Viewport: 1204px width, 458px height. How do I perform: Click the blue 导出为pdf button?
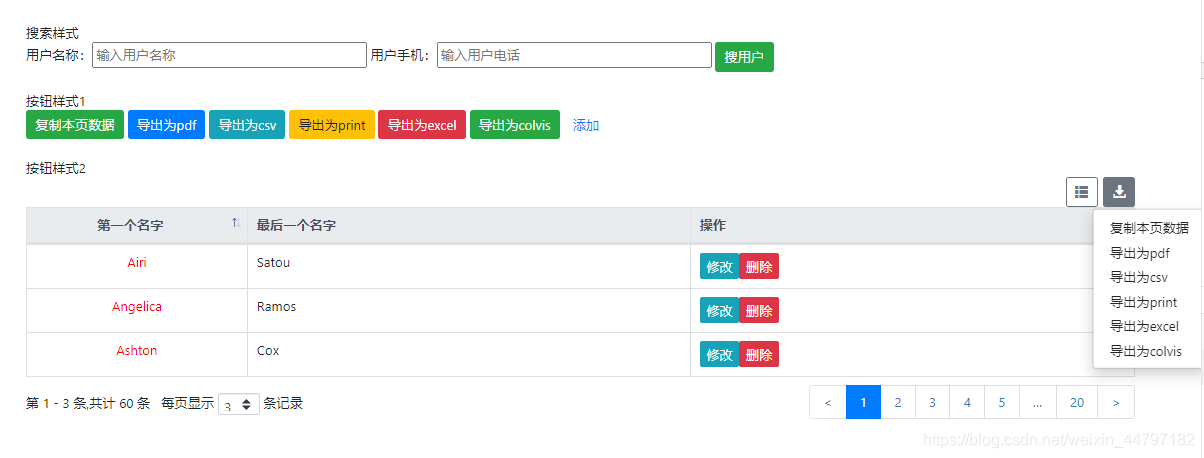[x=167, y=125]
